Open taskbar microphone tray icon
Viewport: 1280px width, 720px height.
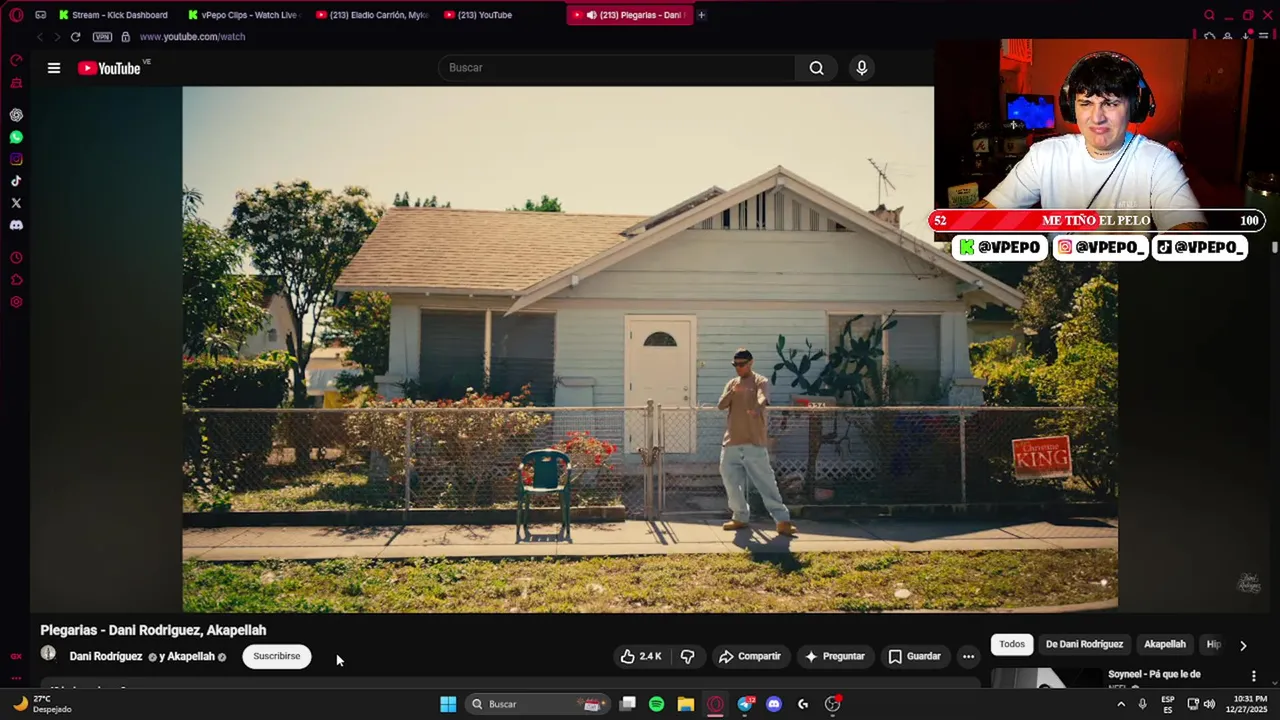pos(1143,704)
